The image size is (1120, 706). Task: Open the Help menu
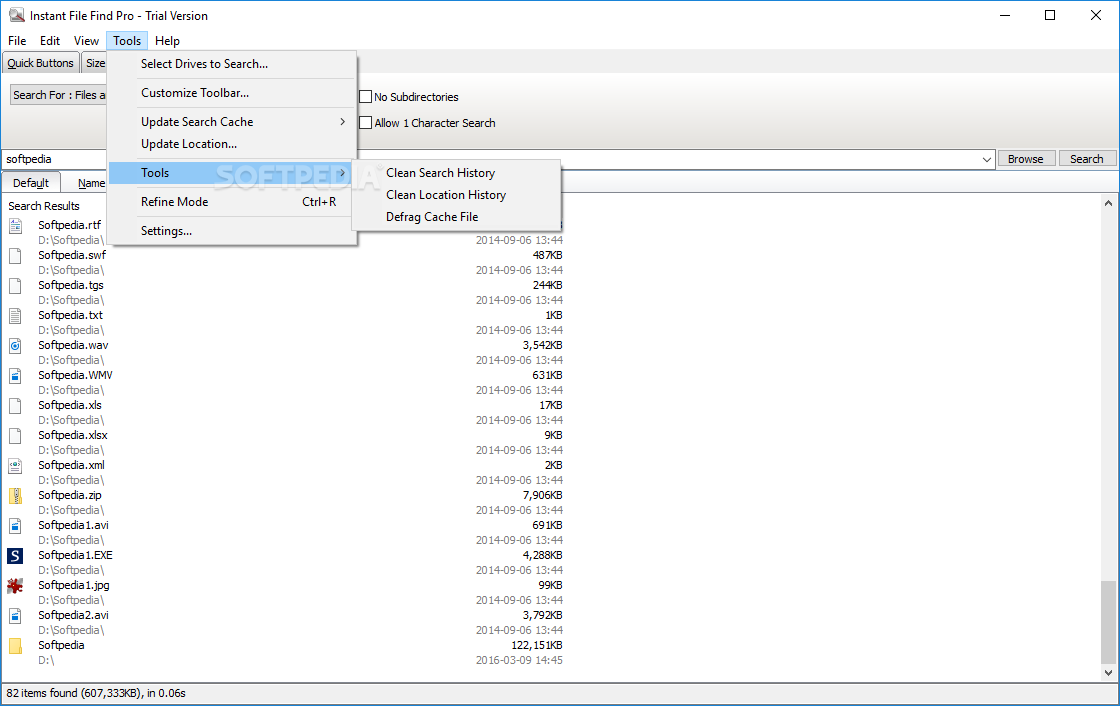pyautogui.click(x=167, y=41)
